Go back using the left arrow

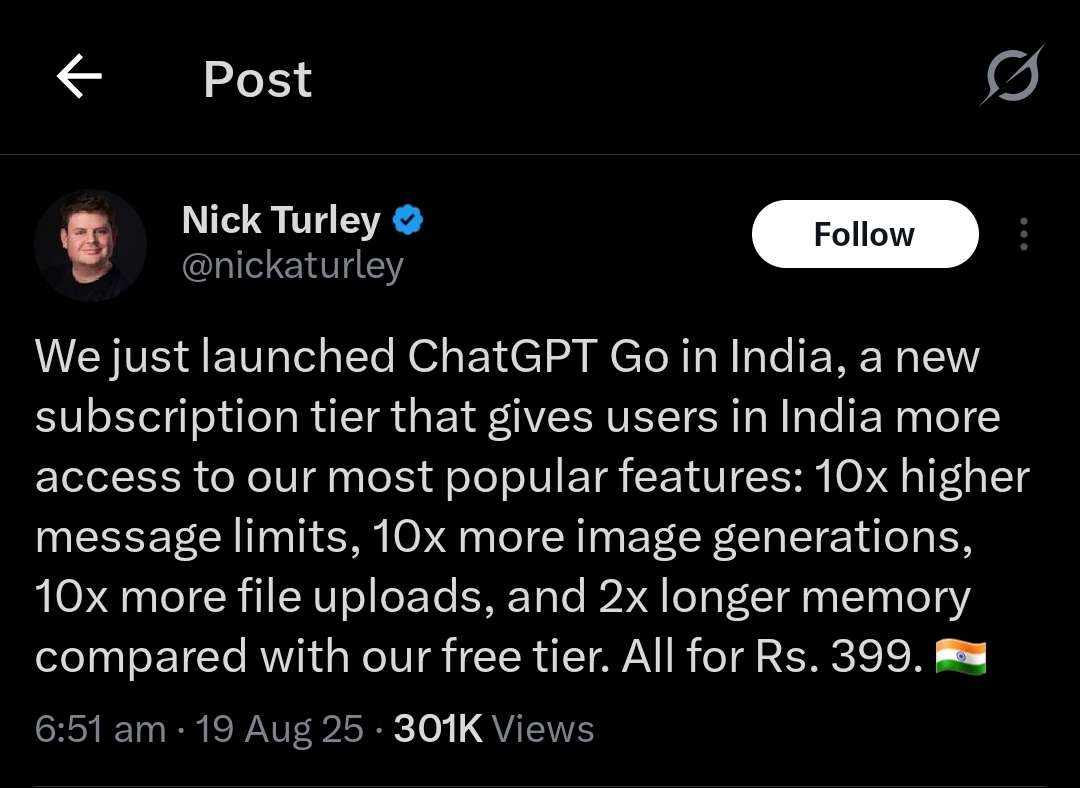[80, 78]
